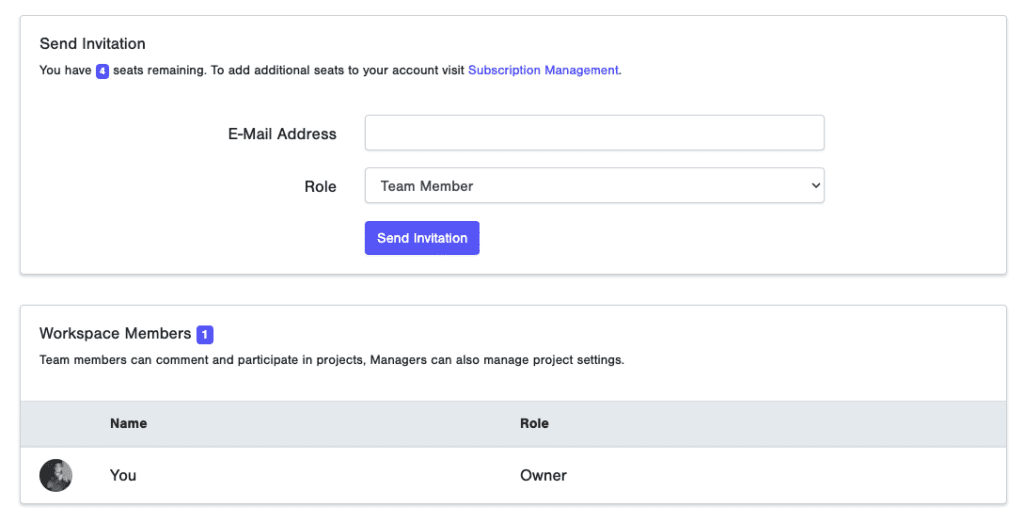The height and width of the screenshot is (522, 1024).
Task: Click the Workspace Members heading
Action: point(115,333)
